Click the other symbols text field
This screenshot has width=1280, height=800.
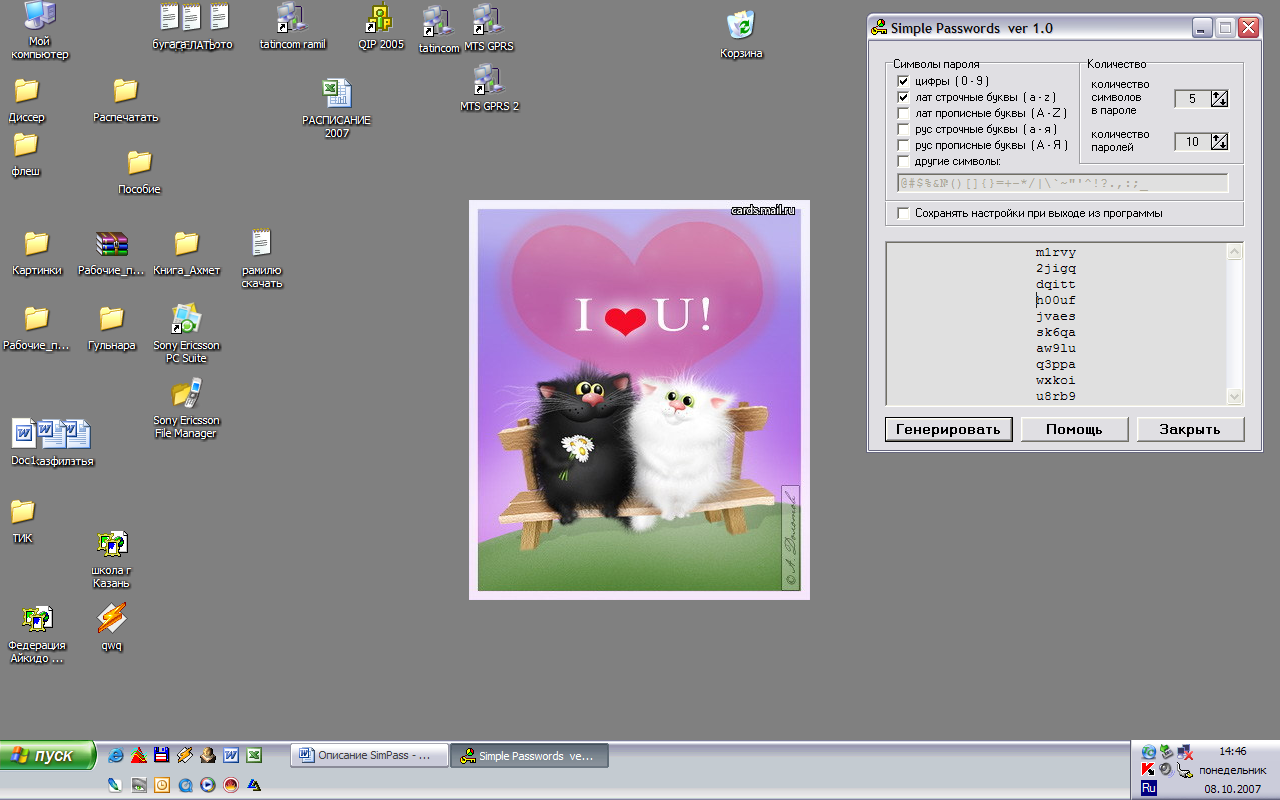(x=1062, y=183)
